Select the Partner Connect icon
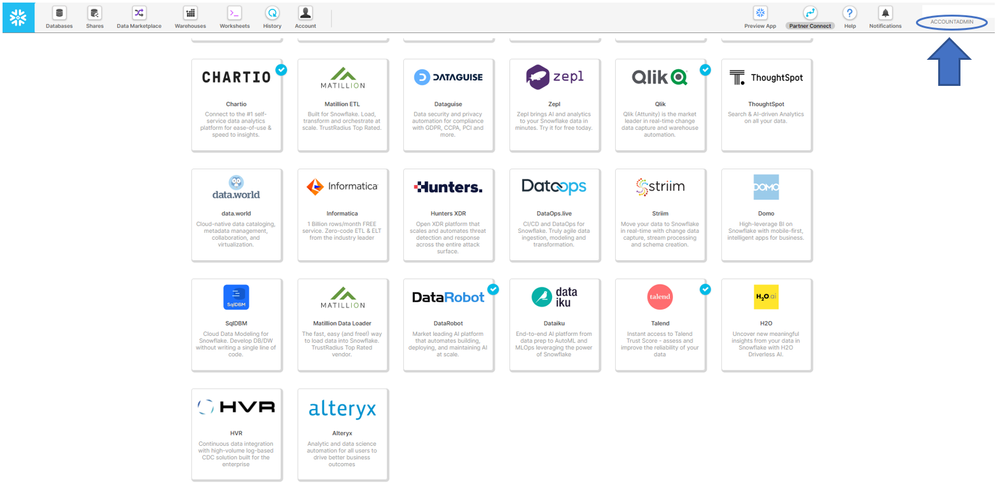 pos(810,13)
